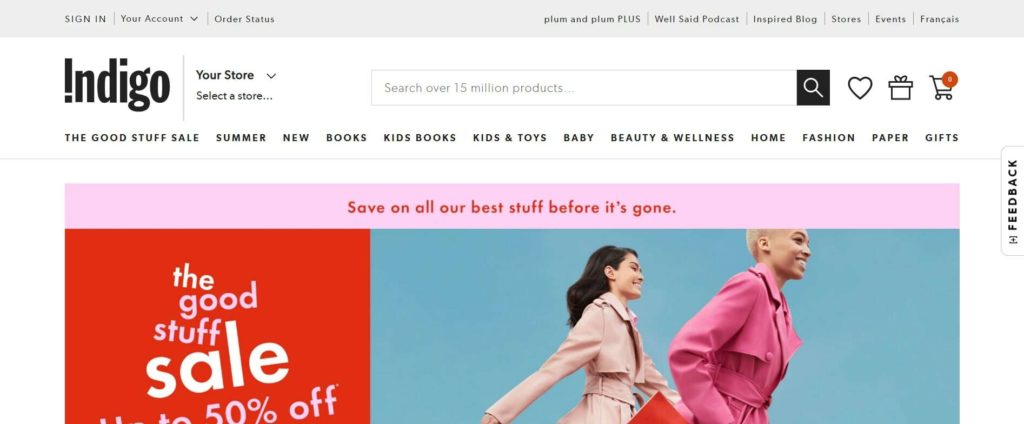Click the Sign In link
Image resolution: width=1024 pixels, height=424 pixels.
(86, 19)
